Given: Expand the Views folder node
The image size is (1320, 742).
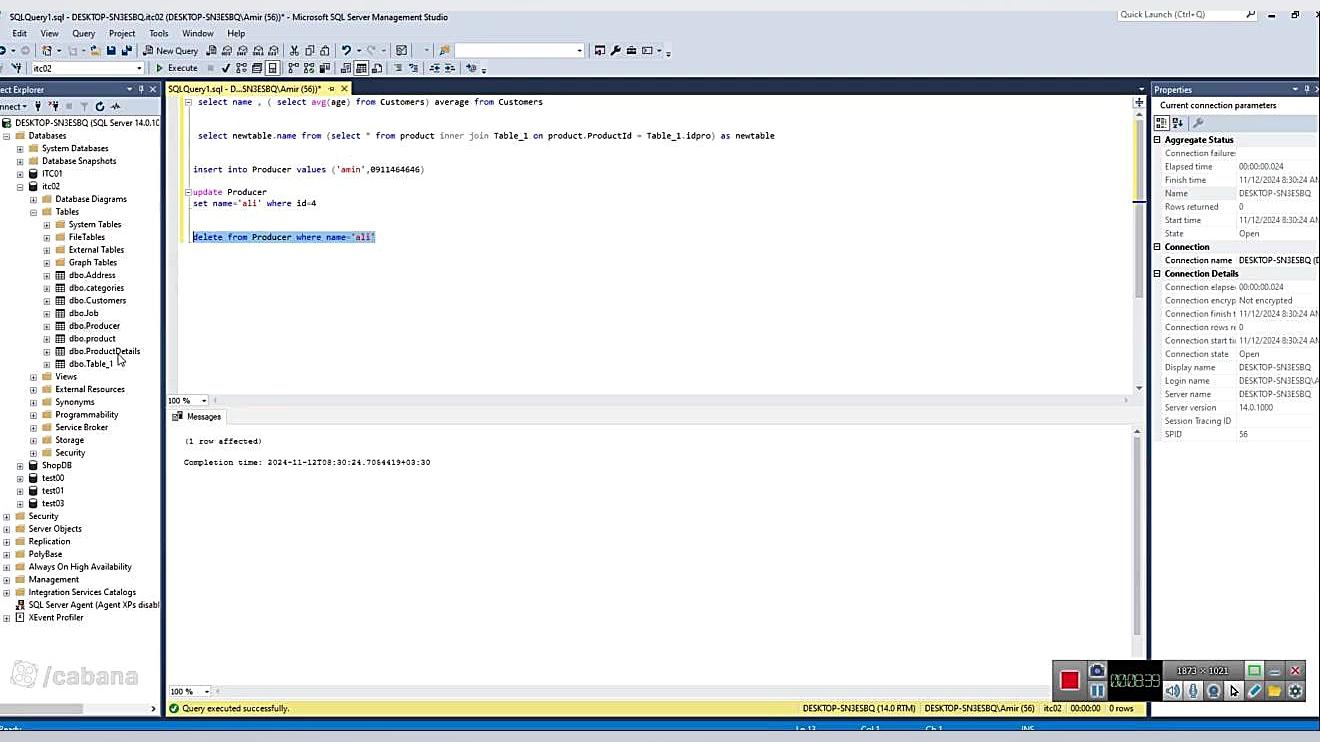Looking at the screenshot, I should [33, 377].
